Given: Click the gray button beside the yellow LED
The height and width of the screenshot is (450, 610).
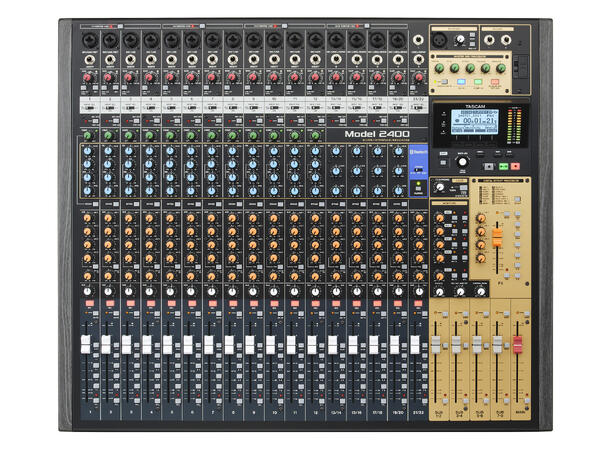Looking at the screenshot, I should click(x=444, y=82).
